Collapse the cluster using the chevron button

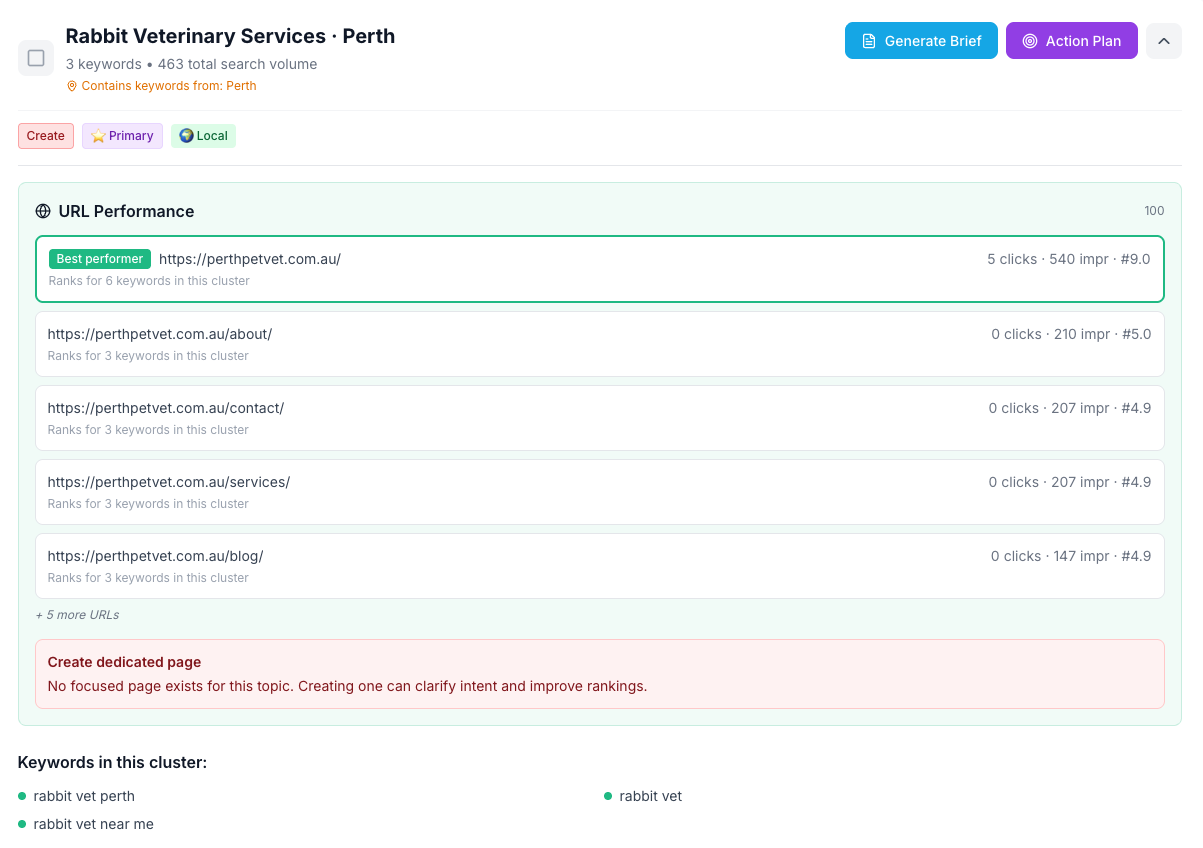(x=1164, y=41)
